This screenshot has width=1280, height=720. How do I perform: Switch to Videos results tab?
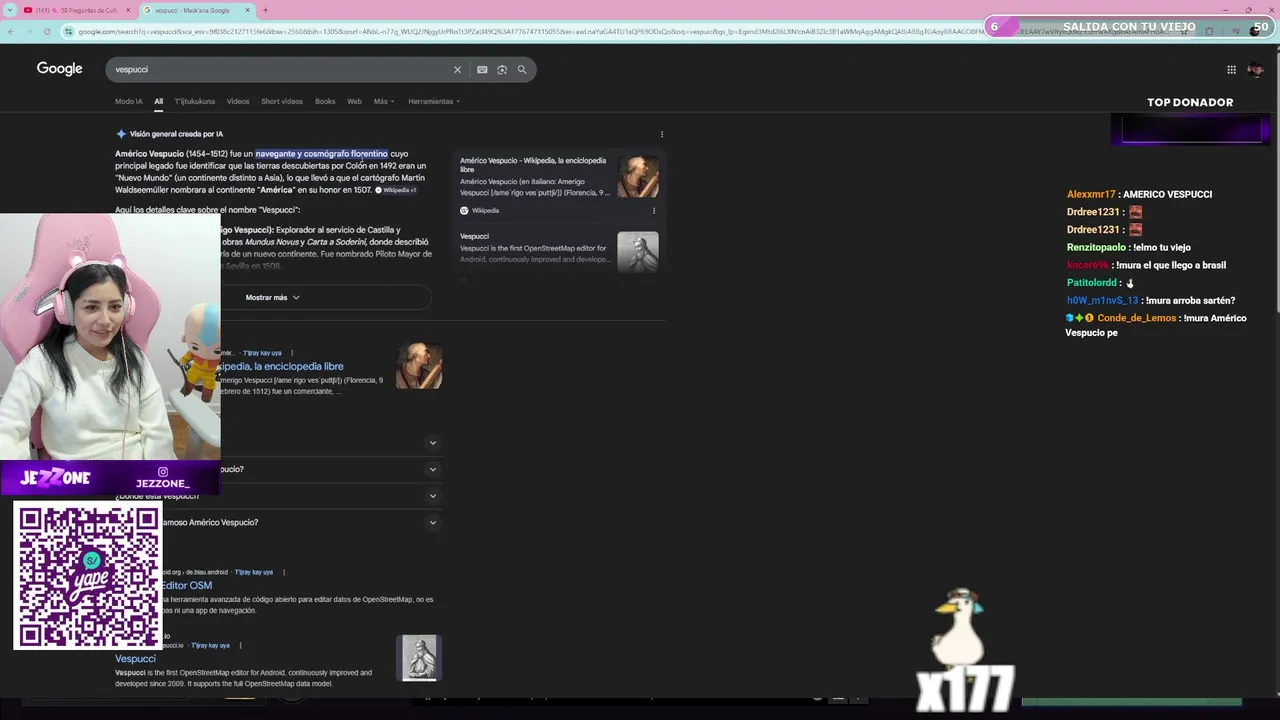point(238,101)
